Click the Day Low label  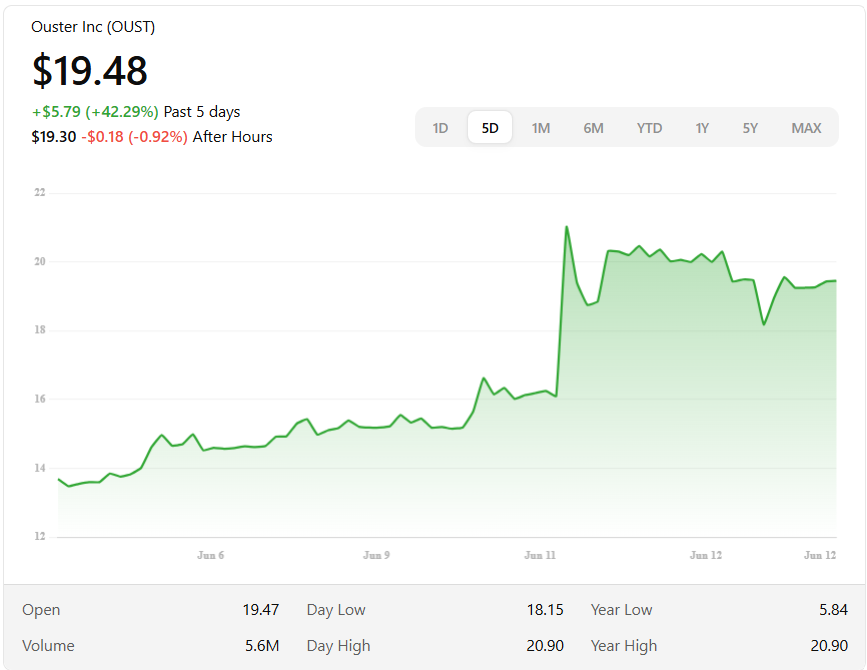pyautogui.click(x=336, y=610)
